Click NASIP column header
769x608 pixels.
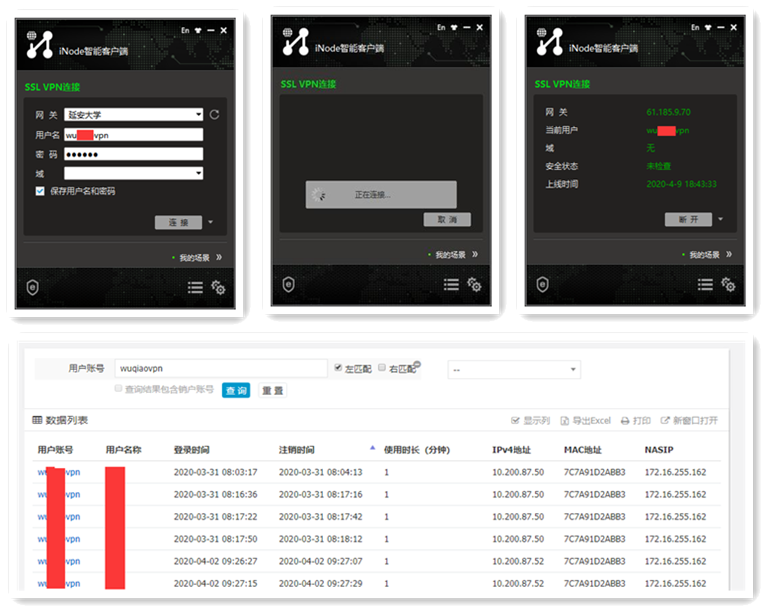[x=659, y=450]
